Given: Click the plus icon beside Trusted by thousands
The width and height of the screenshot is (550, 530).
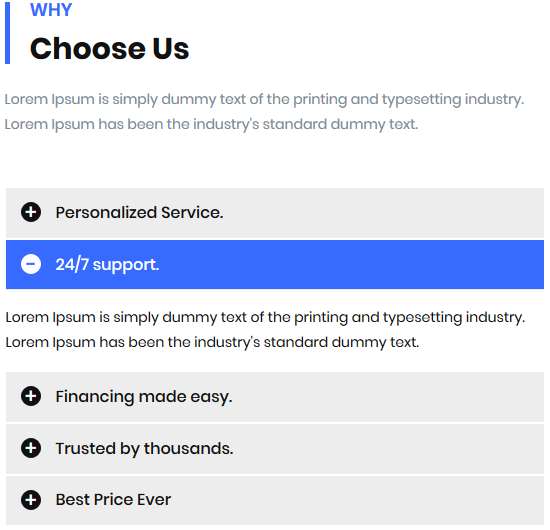Looking at the screenshot, I should tap(31, 448).
